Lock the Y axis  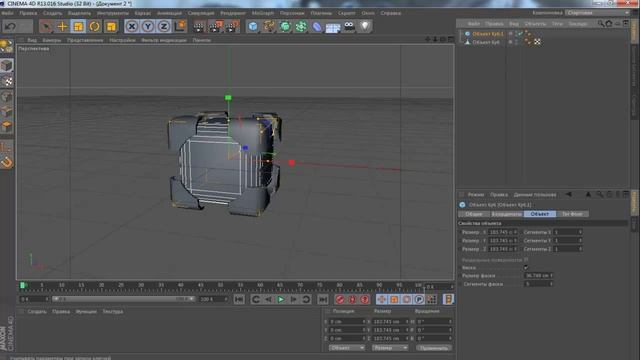click(148, 27)
